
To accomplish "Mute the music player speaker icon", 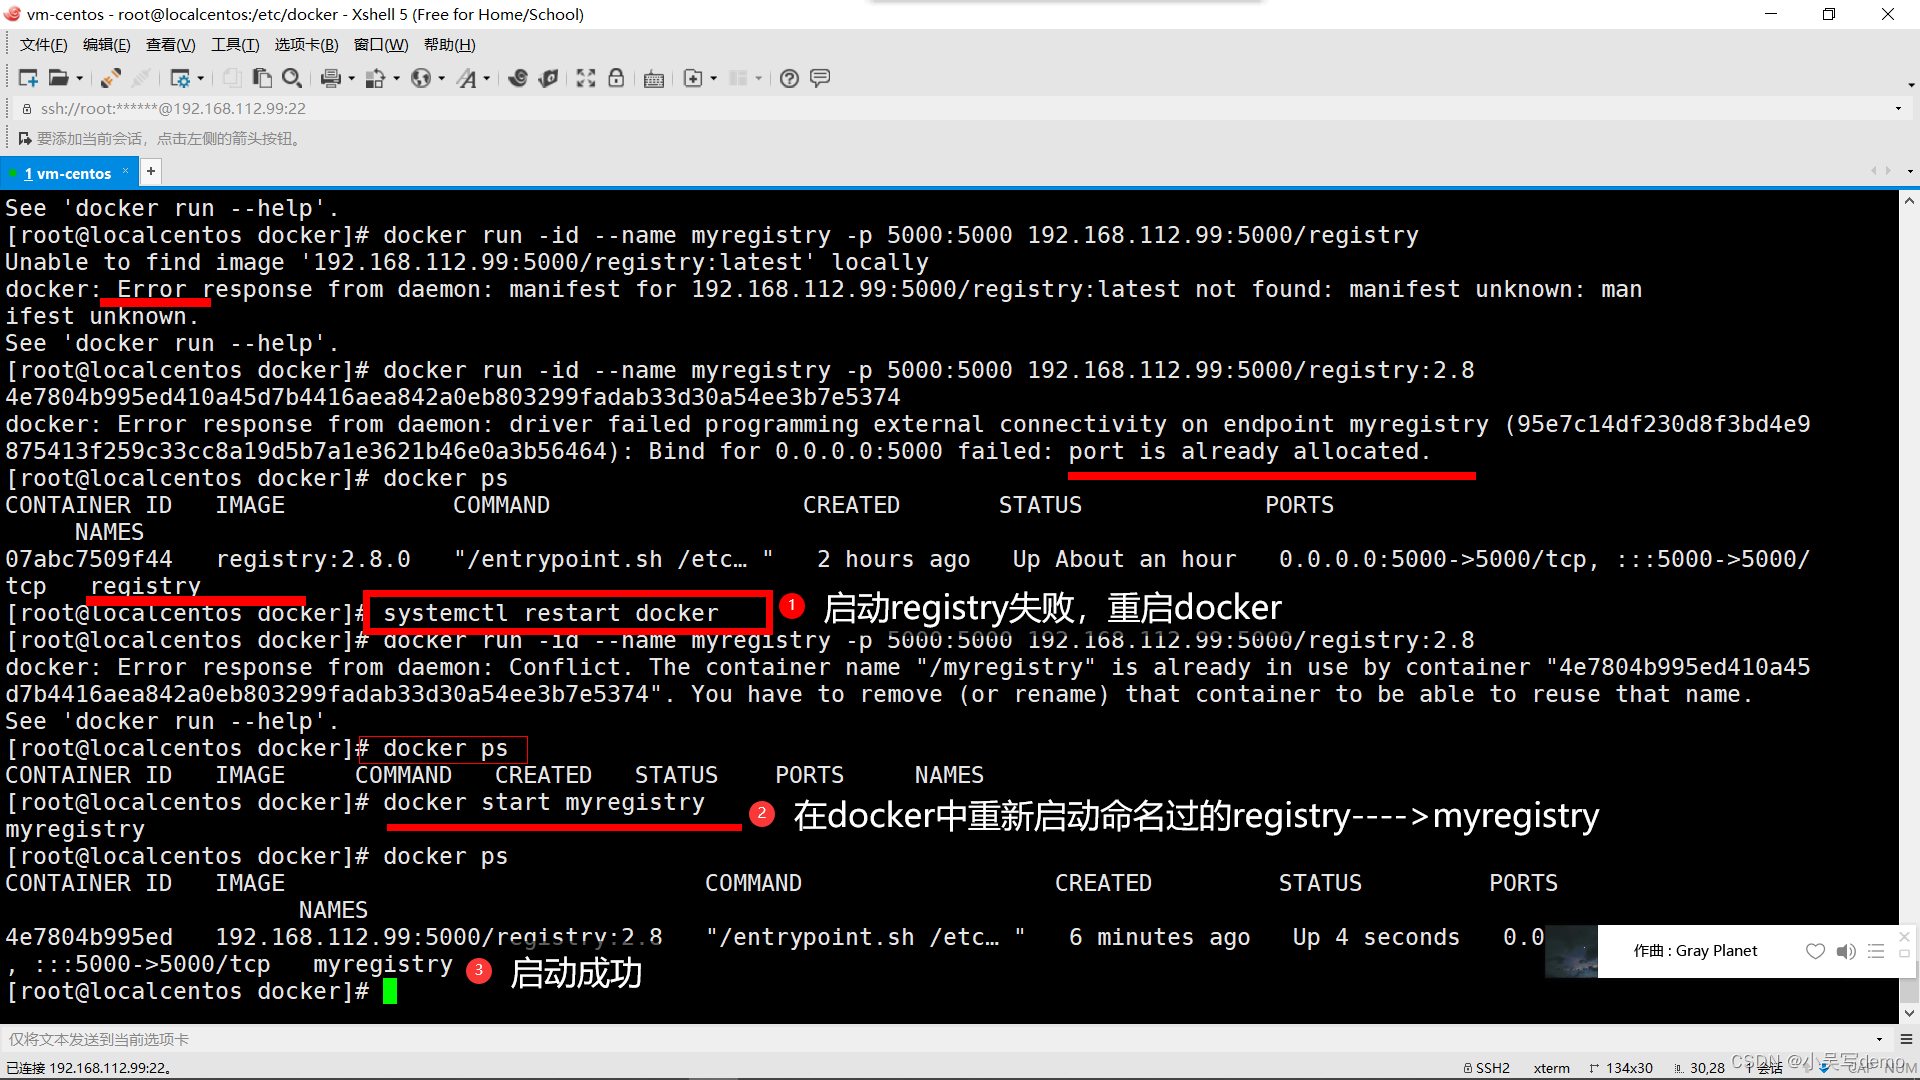I will point(1846,951).
